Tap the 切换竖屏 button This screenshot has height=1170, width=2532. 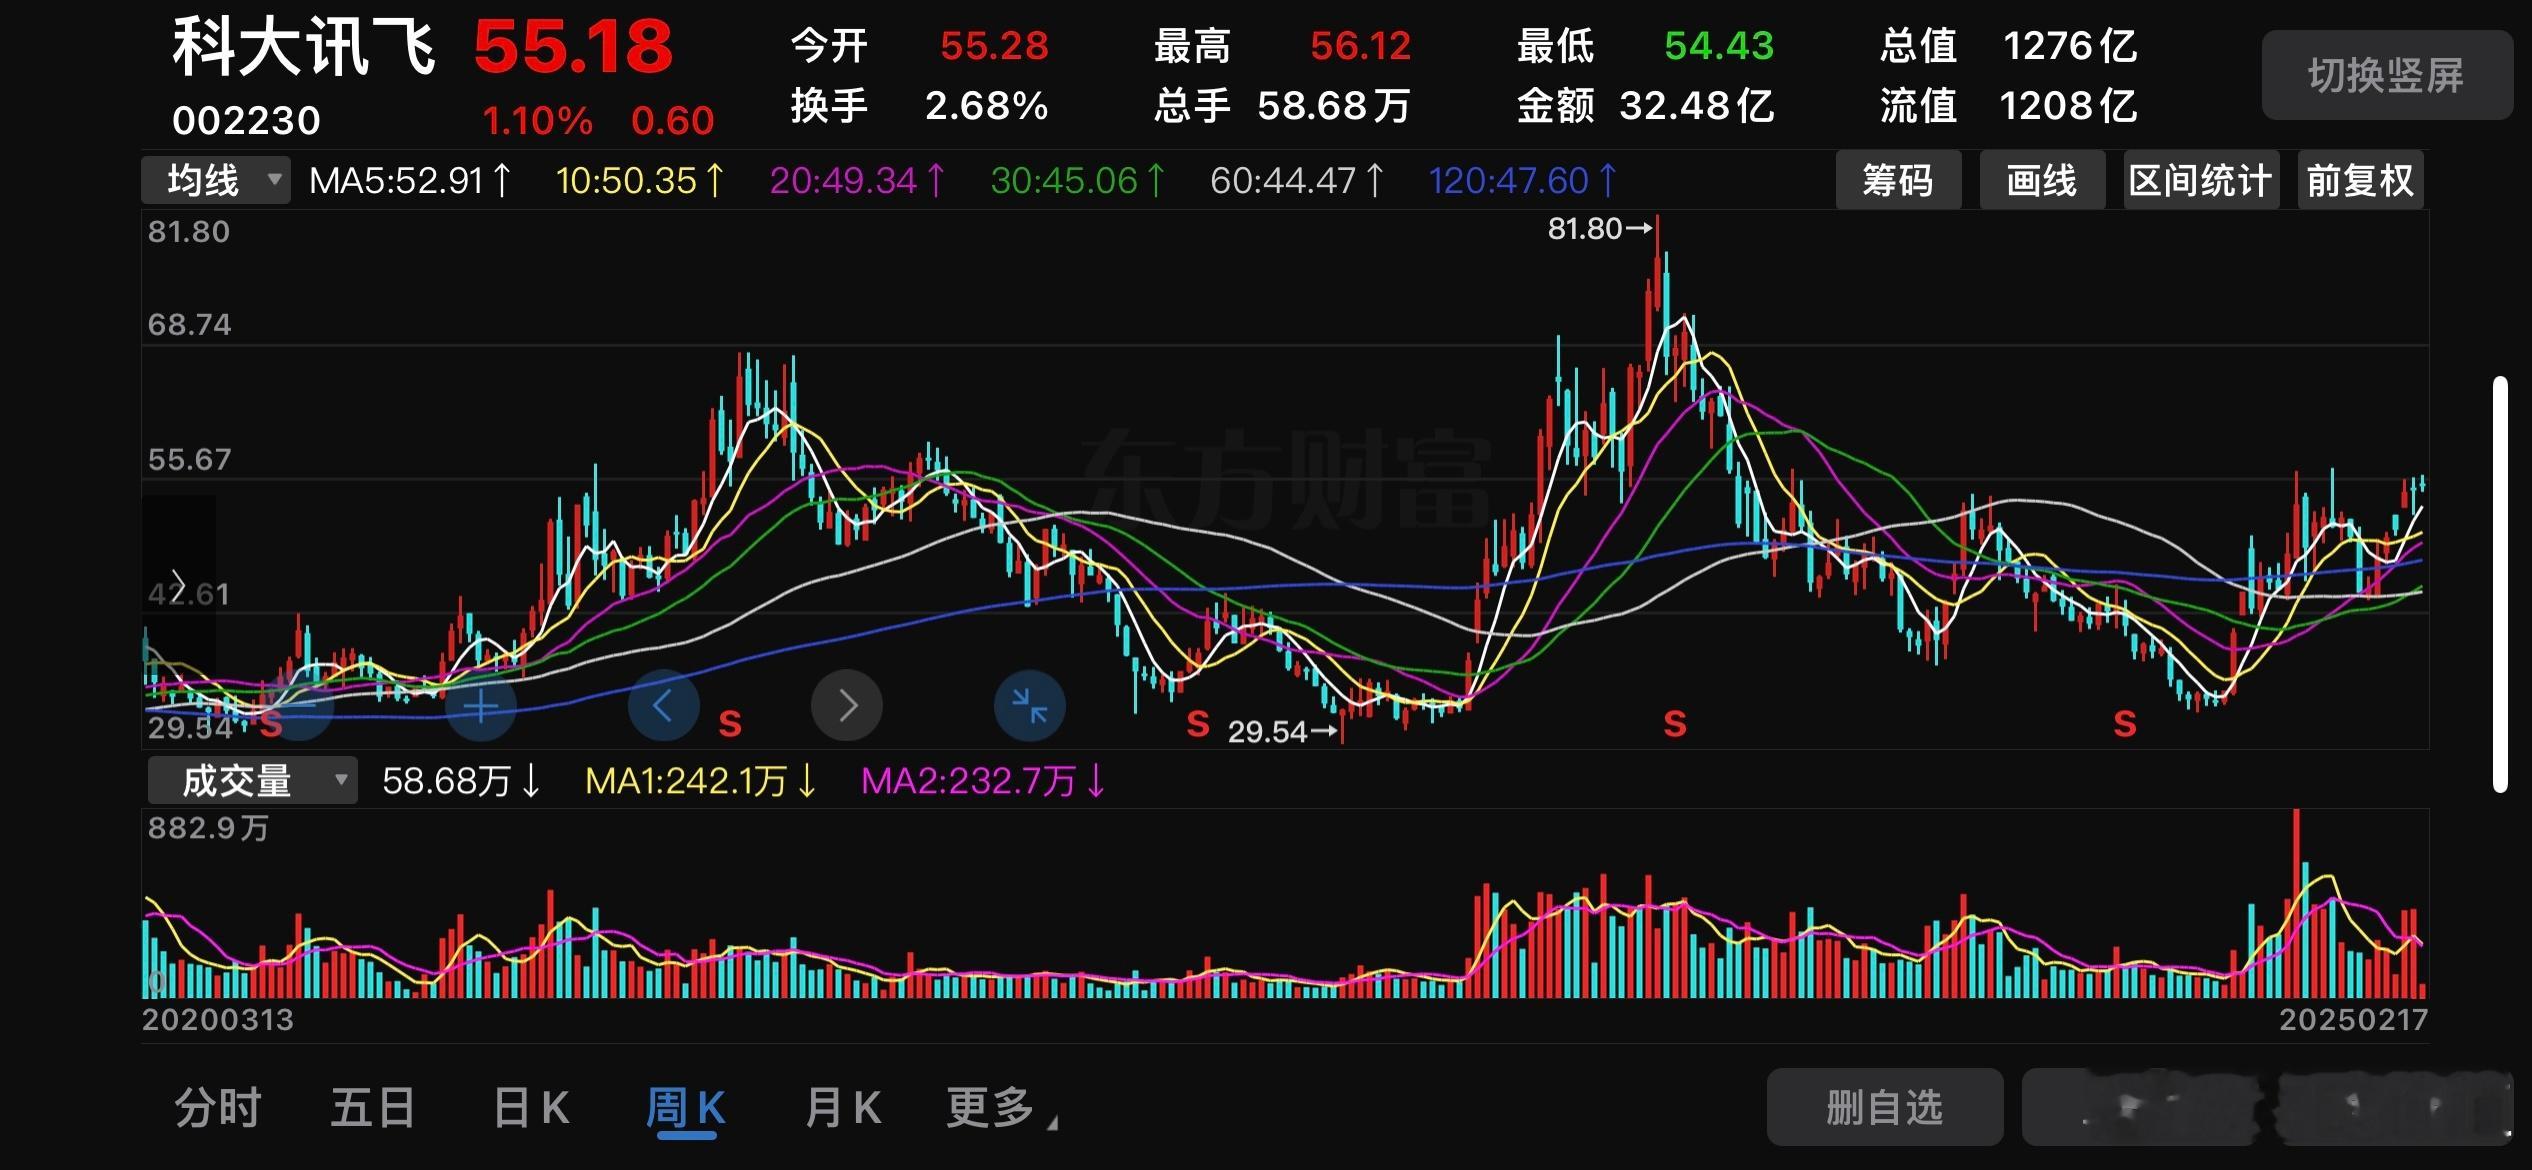2387,76
